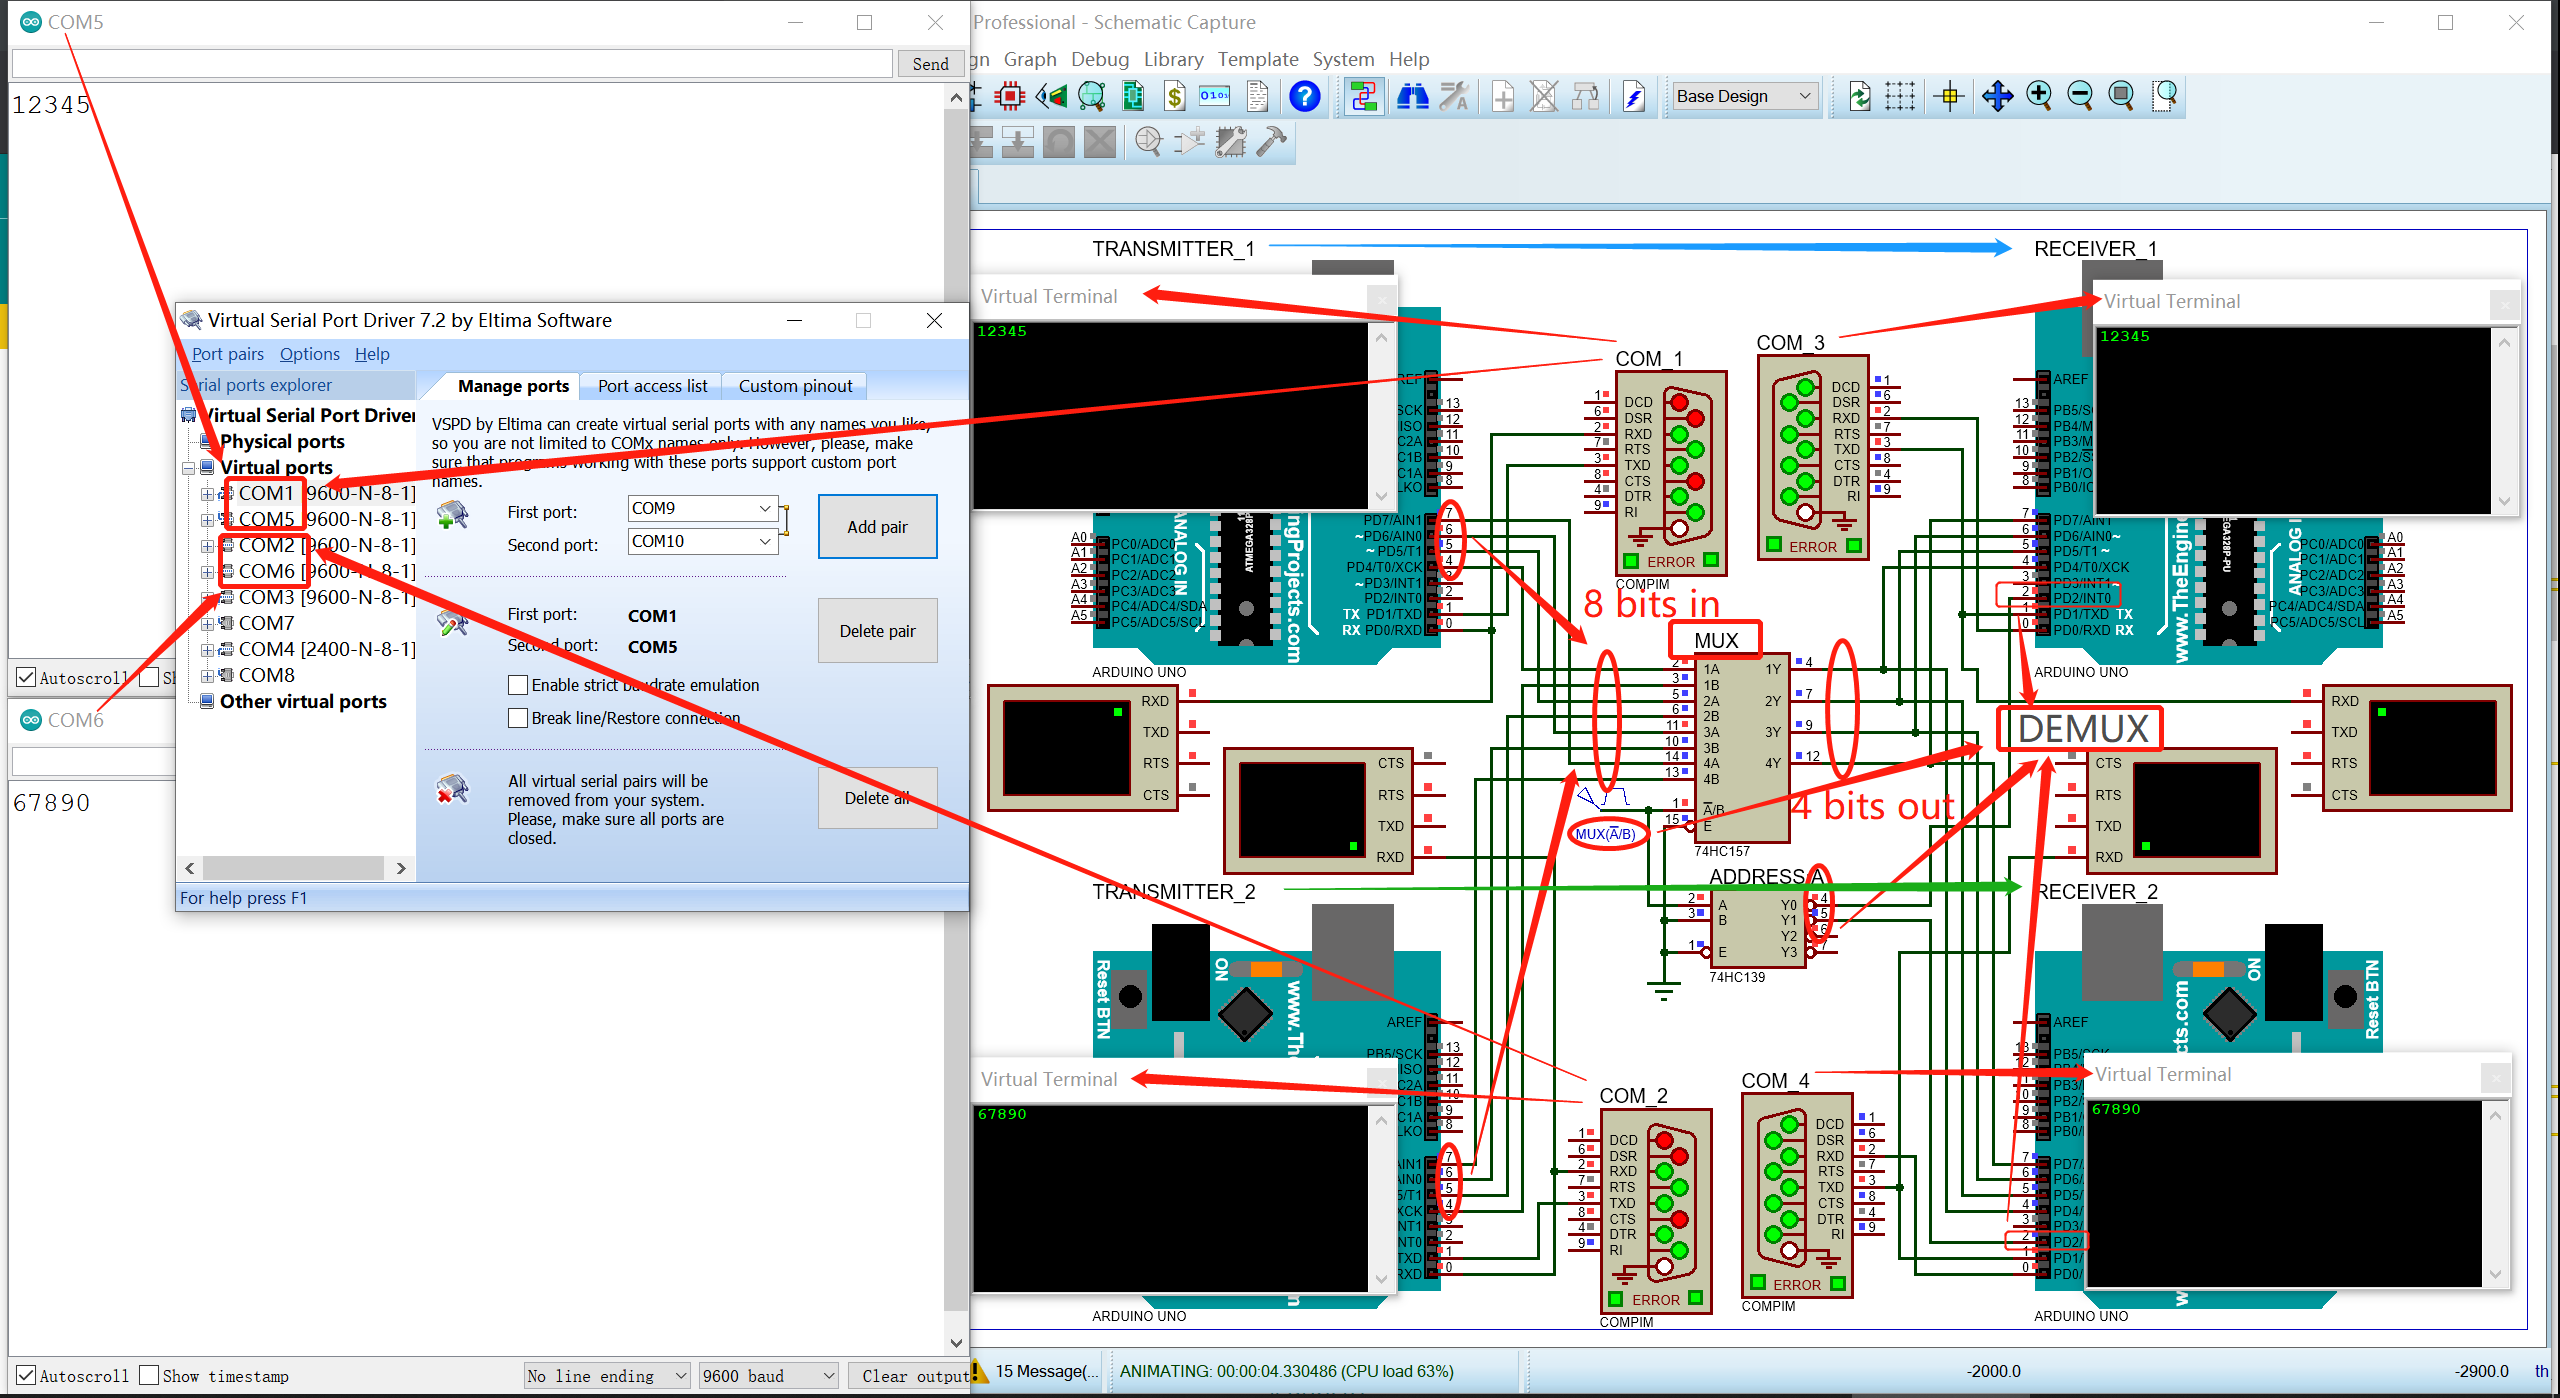Open the Second port COM10 dropdown
This screenshot has width=2560, height=1398.
(702, 541)
